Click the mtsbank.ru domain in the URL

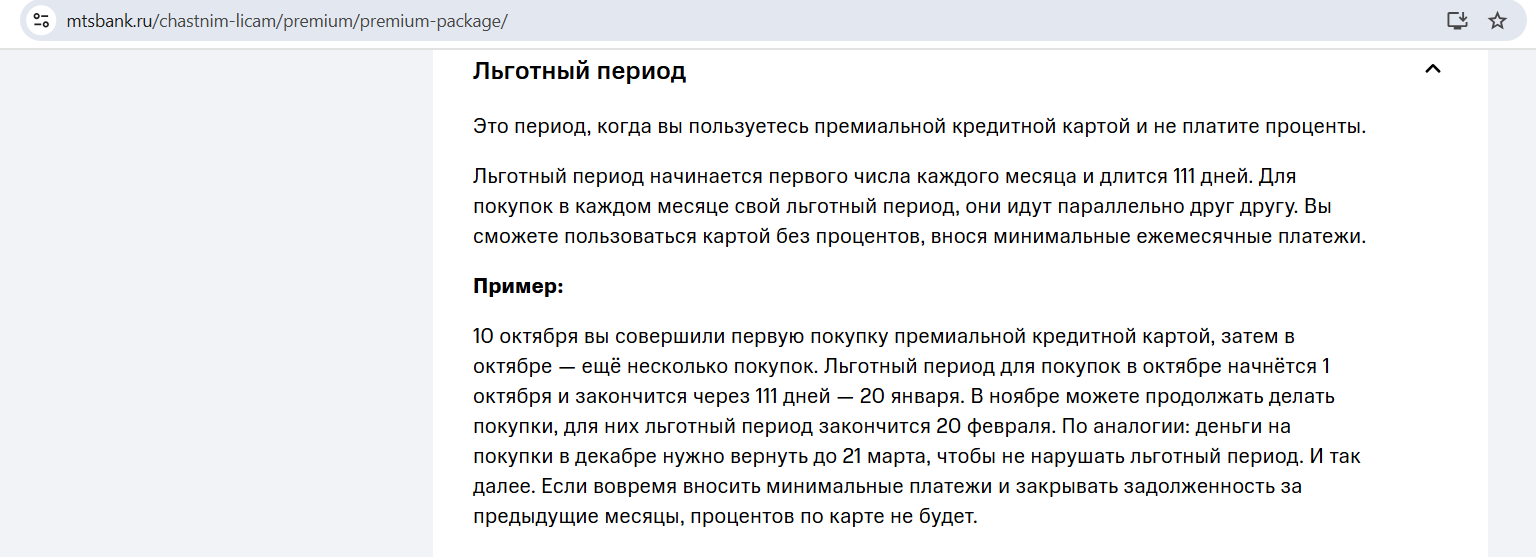pos(109,21)
